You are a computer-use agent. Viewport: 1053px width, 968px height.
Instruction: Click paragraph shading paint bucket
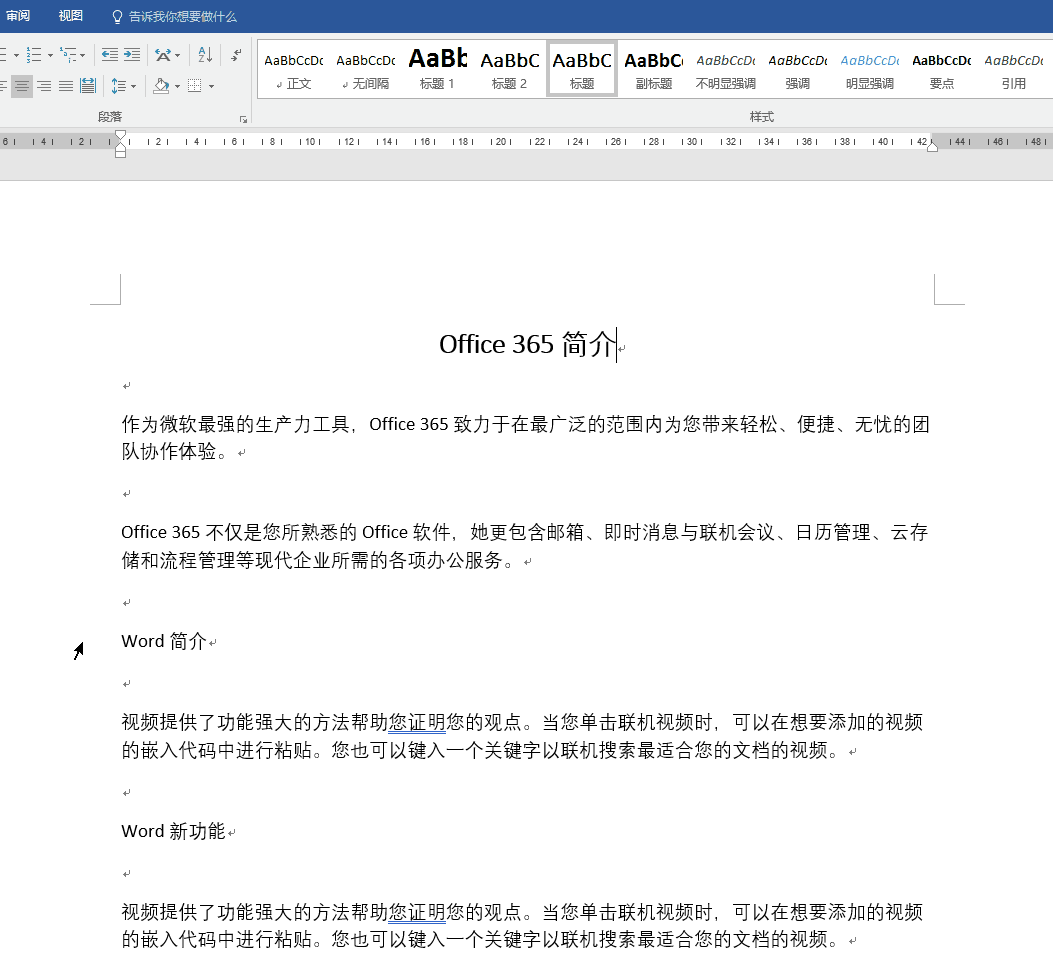pos(161,86)
